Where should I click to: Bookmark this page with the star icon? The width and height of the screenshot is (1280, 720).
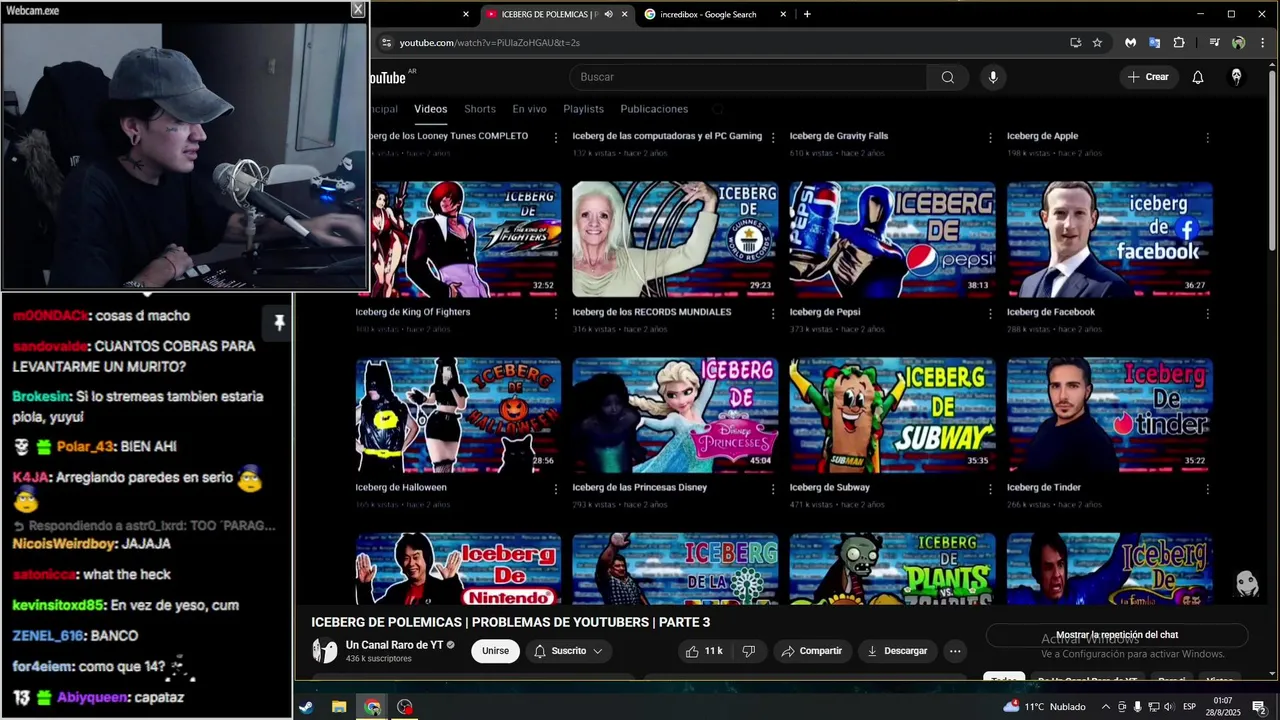[1097, 43]
